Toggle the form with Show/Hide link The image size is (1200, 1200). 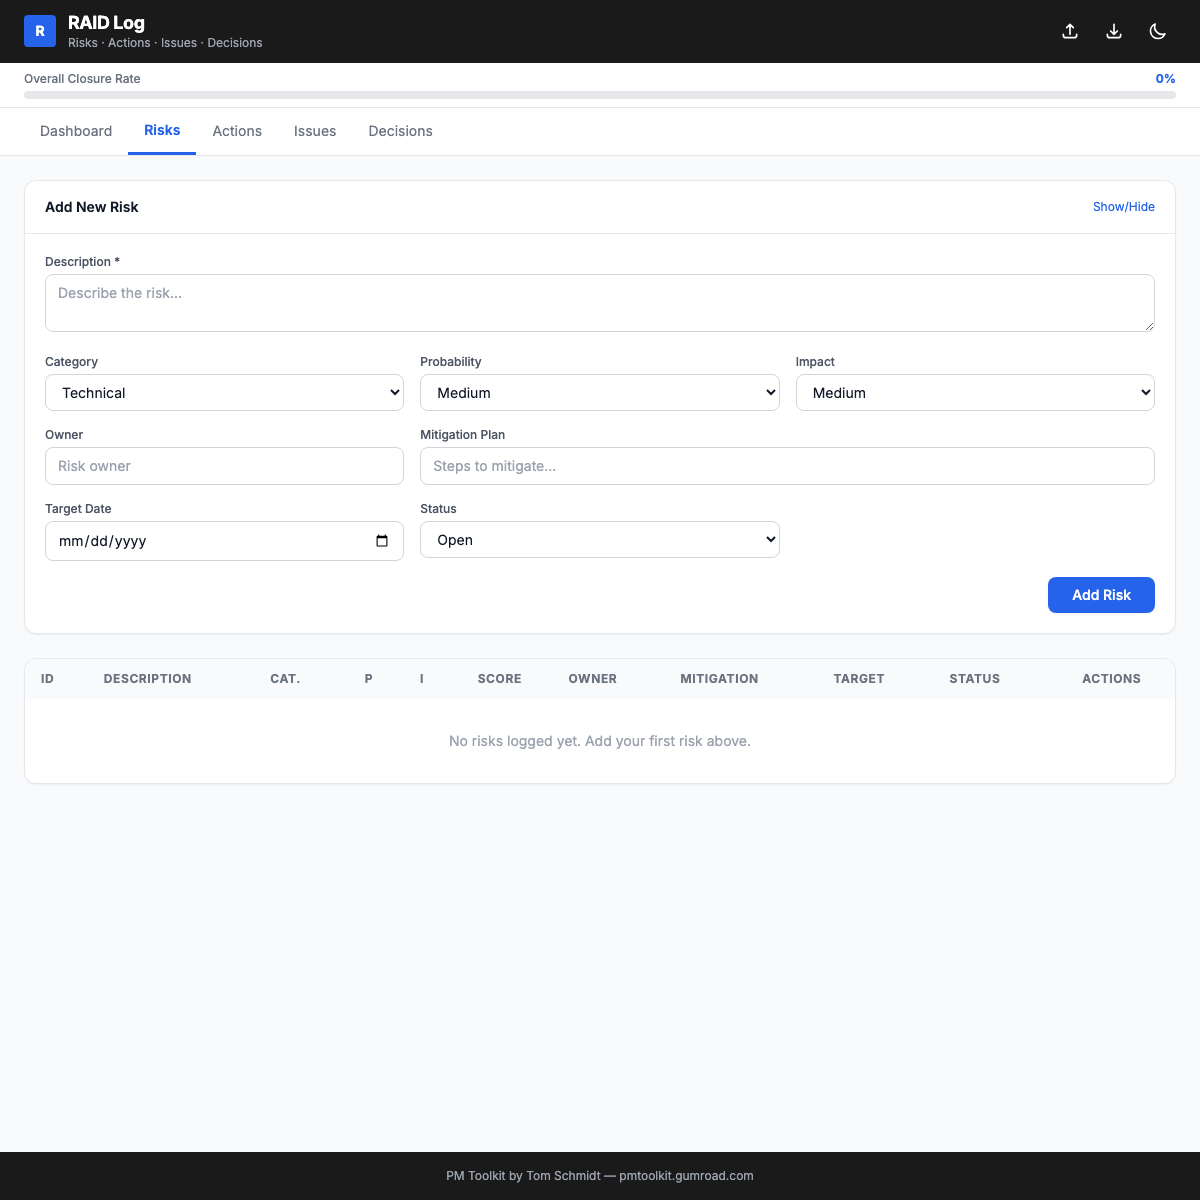click(x=1123, y=207)
